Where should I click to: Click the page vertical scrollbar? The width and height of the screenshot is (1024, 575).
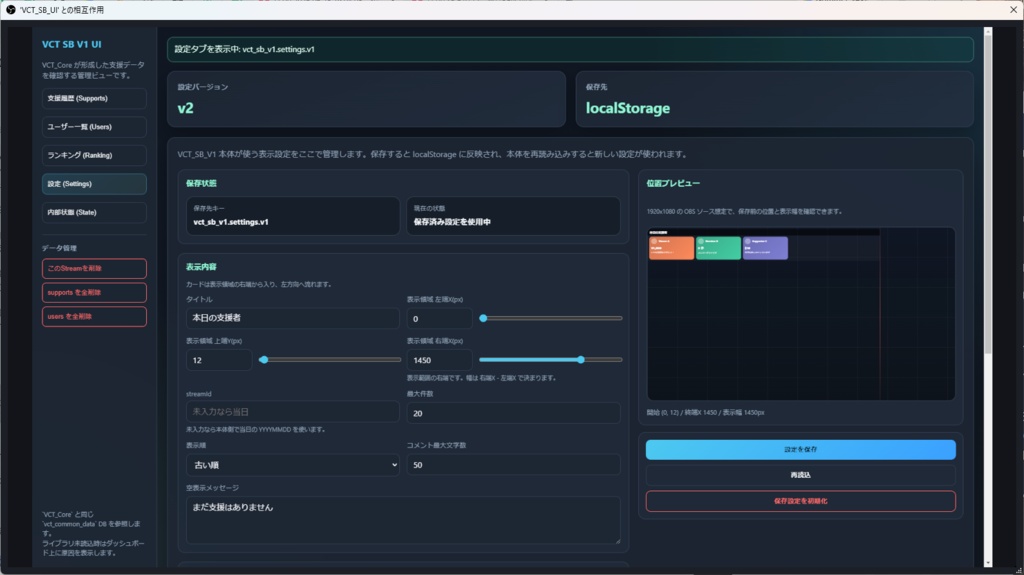[x=988, y=196]
